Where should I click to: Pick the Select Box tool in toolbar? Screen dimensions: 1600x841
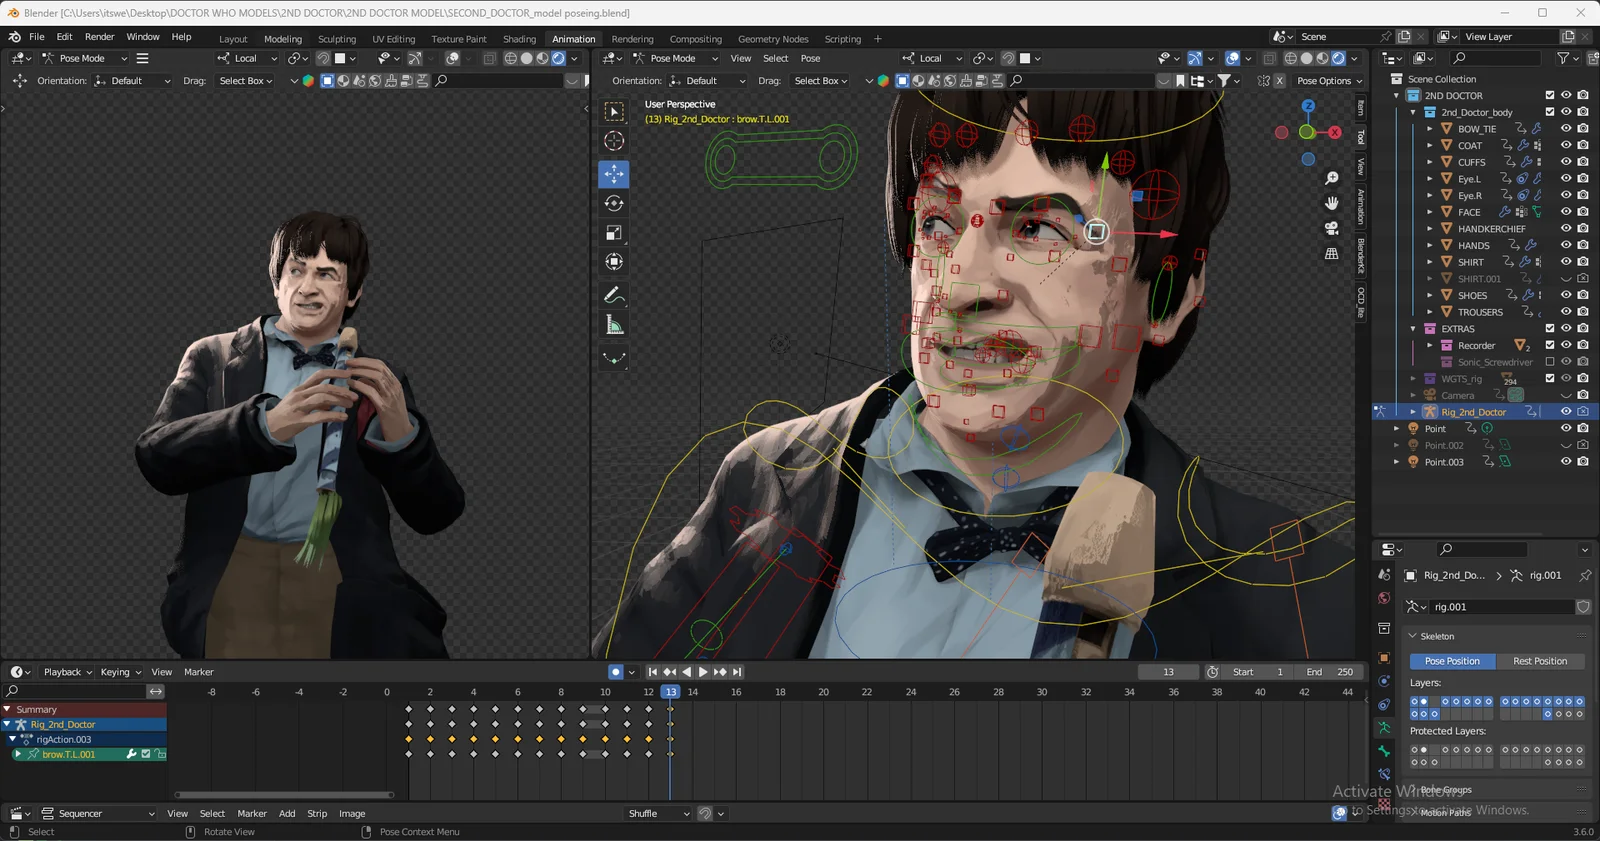click(614, 112)
